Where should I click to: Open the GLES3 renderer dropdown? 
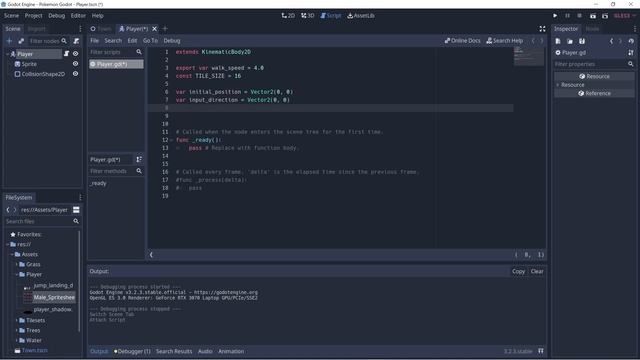pos(624,16)
